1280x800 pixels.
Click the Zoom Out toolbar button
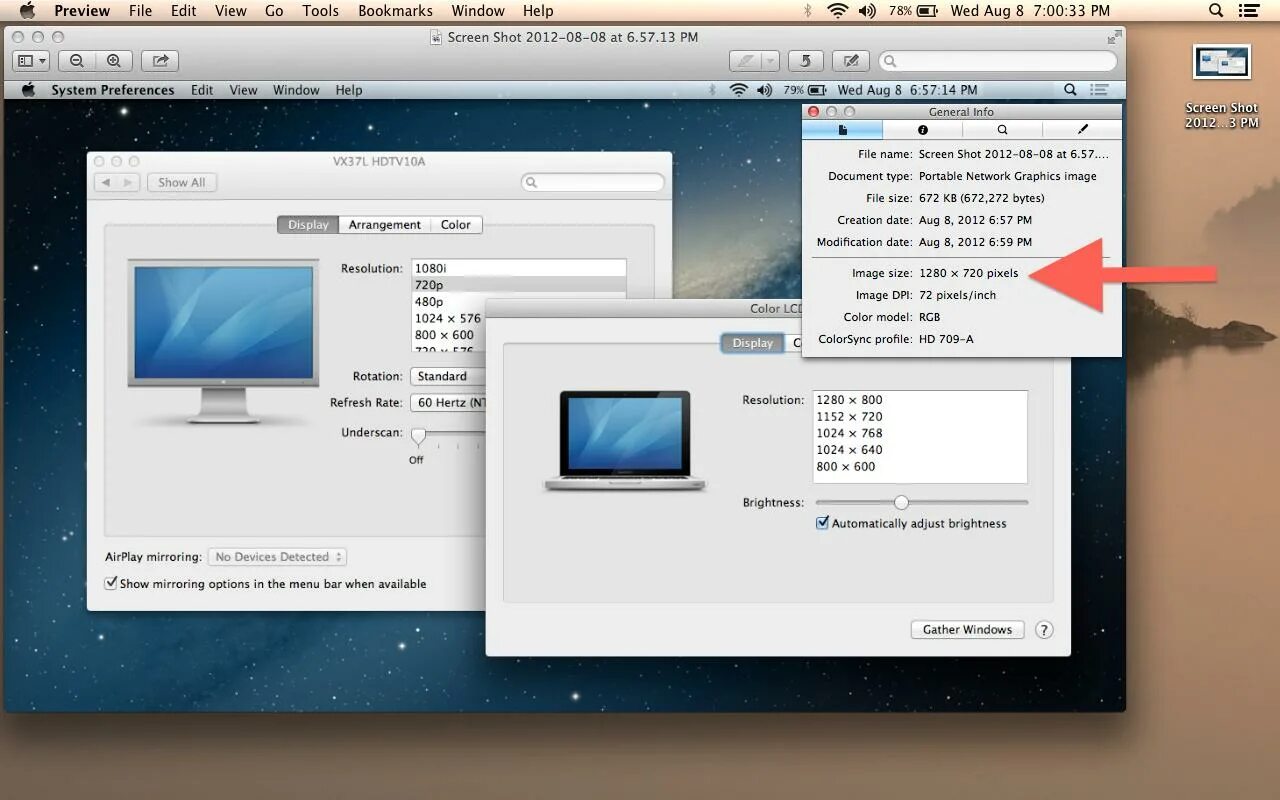(x=77, y=61)
